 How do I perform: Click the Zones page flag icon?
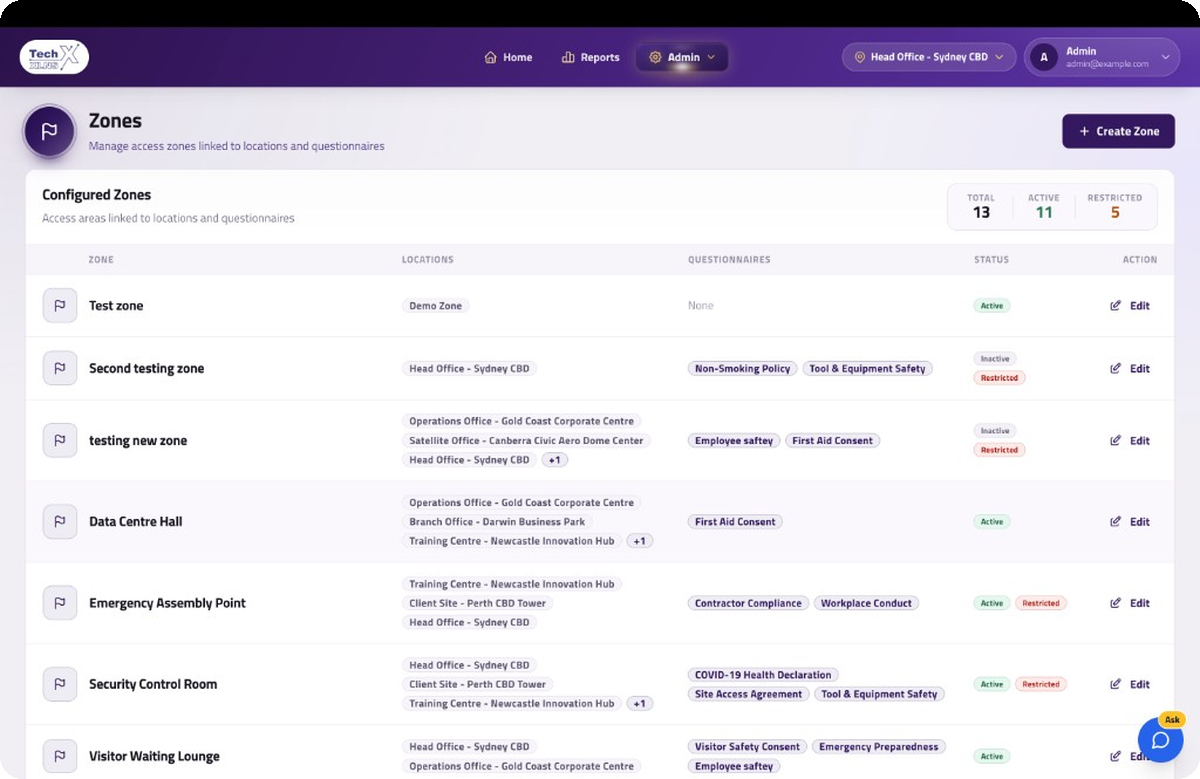[x=49, y=131]
